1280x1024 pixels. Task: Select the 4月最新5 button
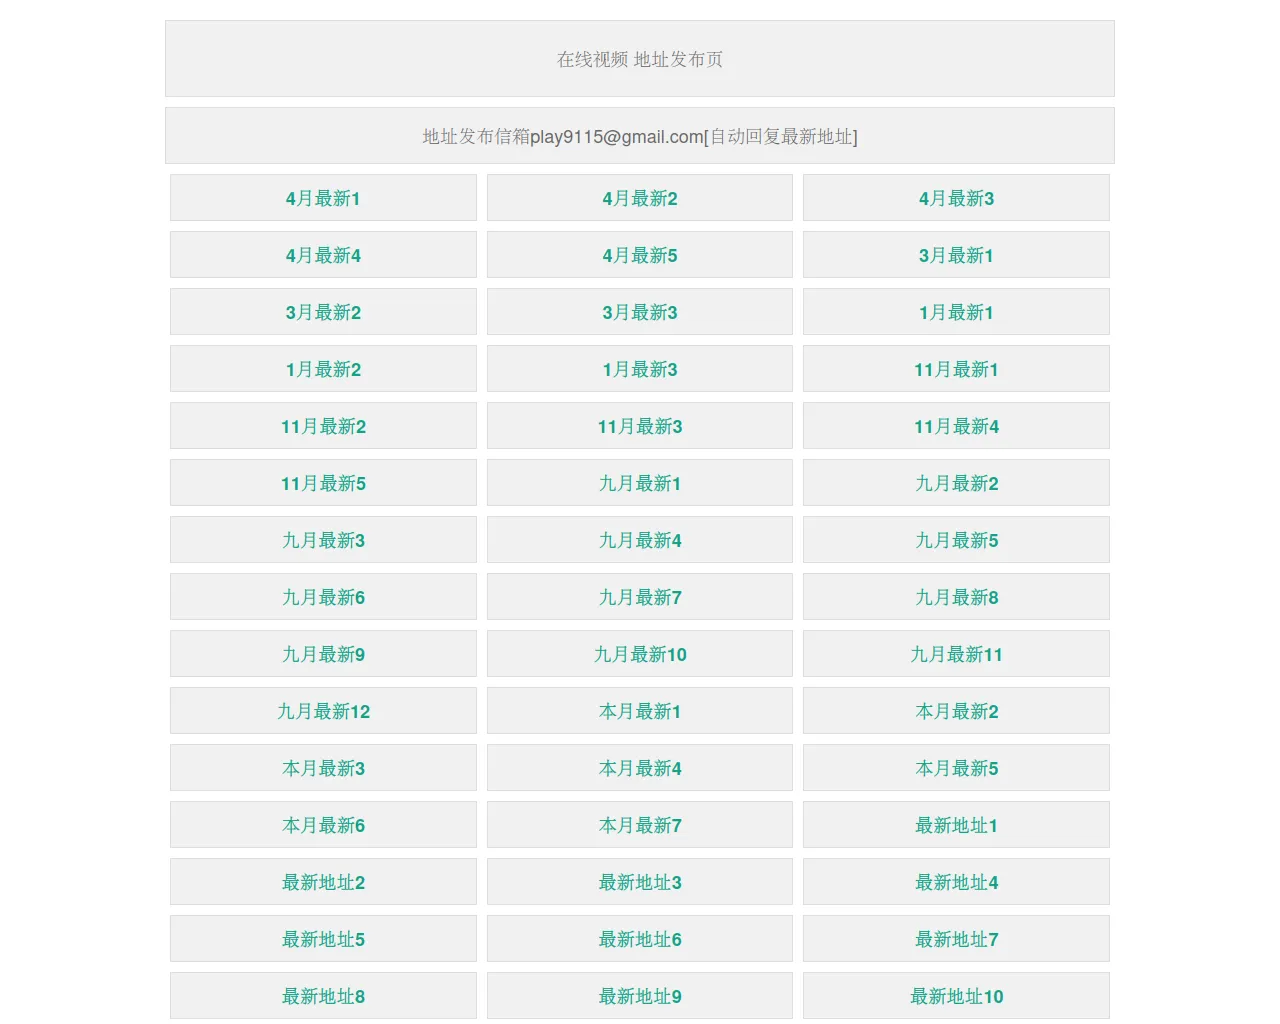[x=640, y=255]
